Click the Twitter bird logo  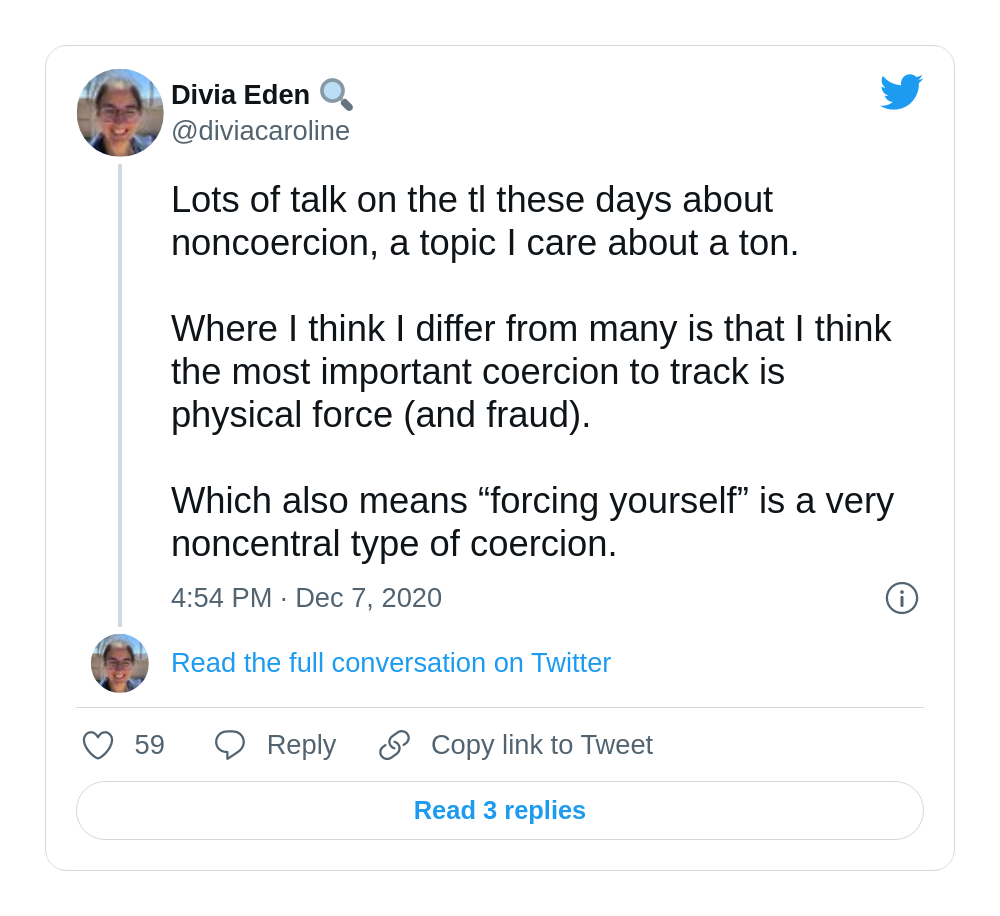(901, 92)
